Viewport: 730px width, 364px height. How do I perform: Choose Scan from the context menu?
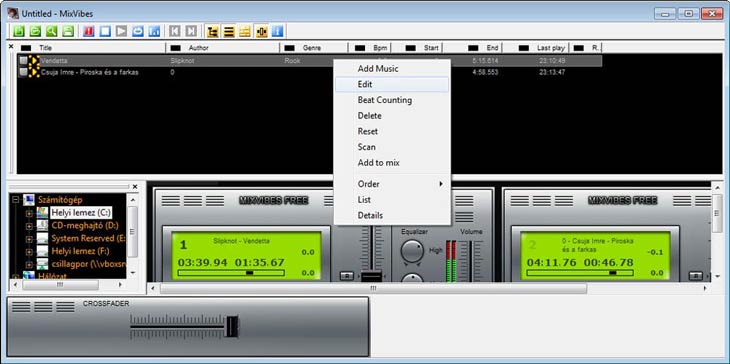392,147
